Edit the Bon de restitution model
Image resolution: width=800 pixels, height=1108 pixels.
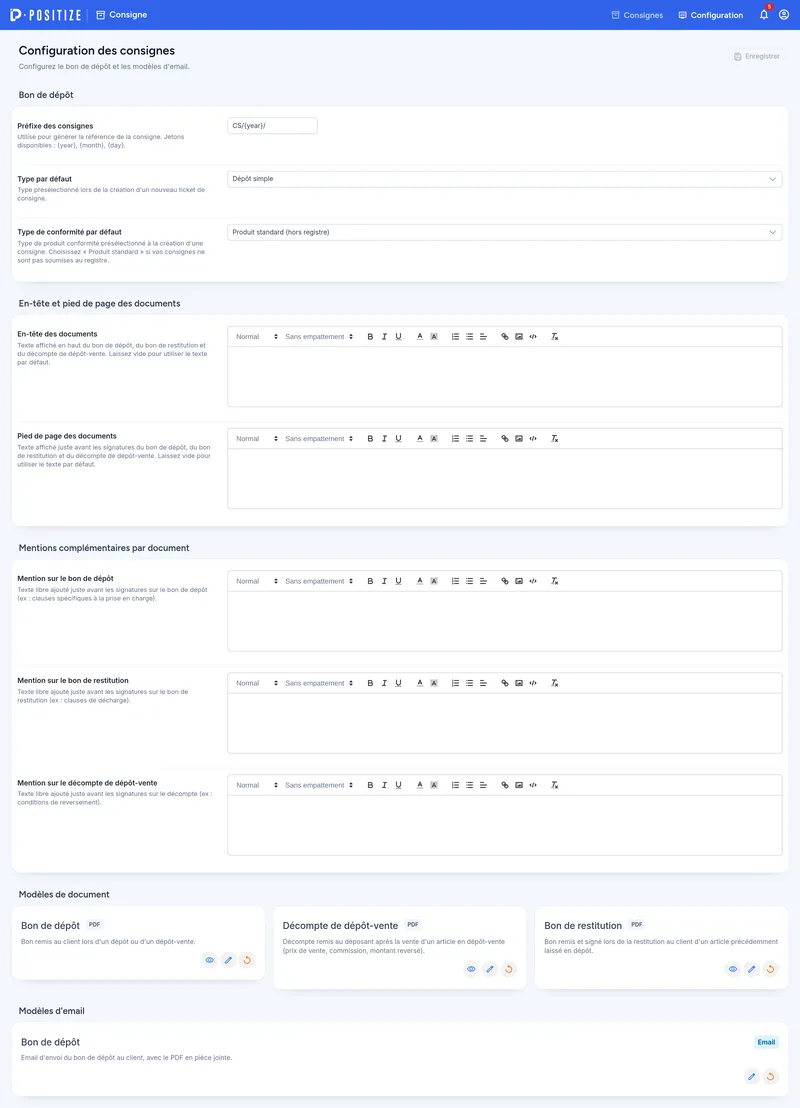[751, 969]
